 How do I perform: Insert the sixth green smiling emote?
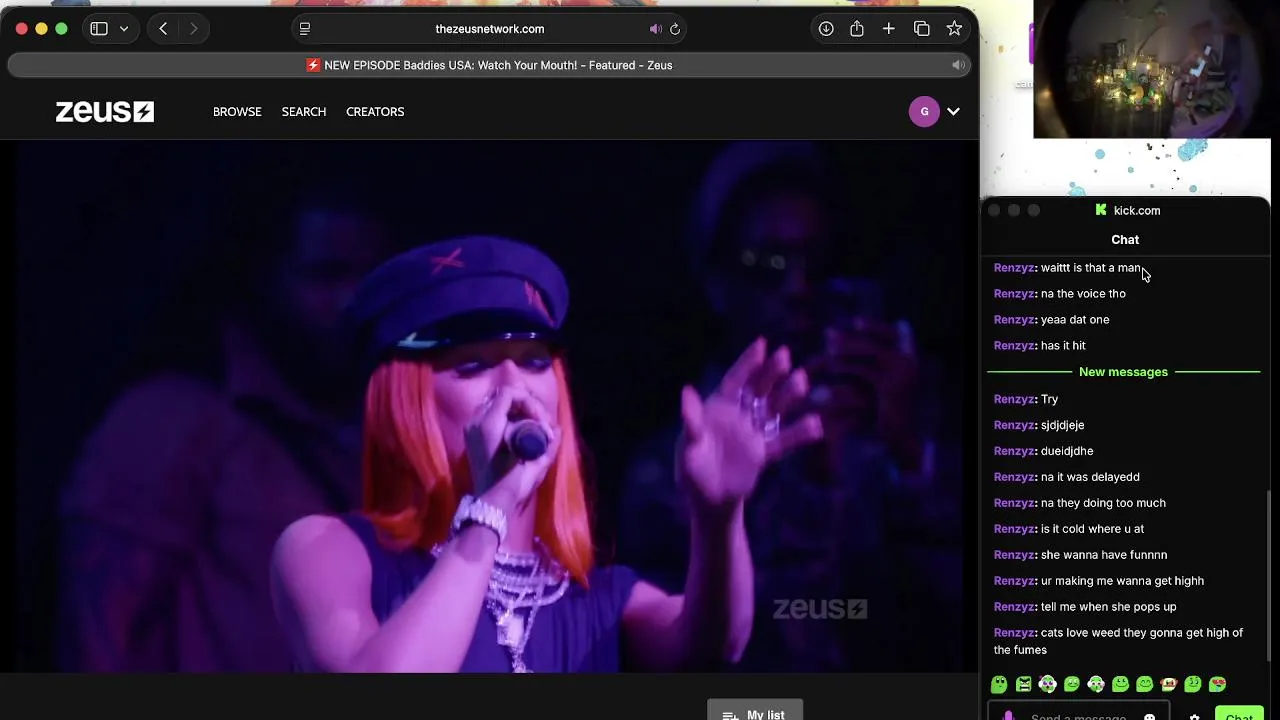[1120, 684]
